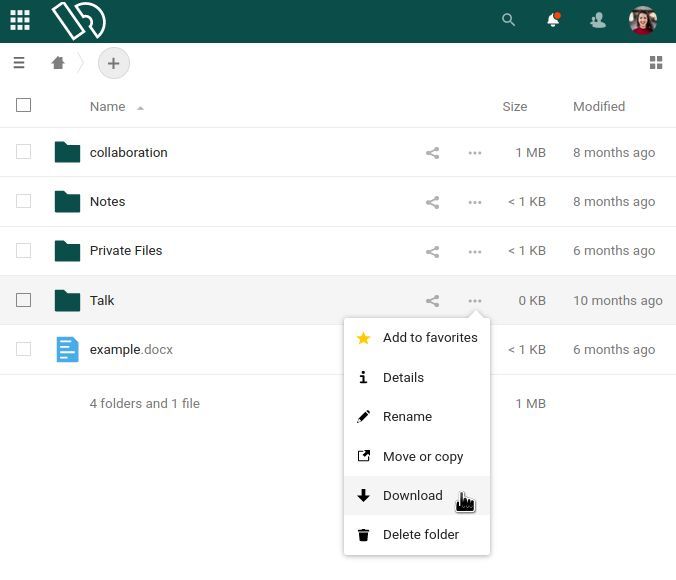
Task: Choose Download from the context menu
Action: click(x=412, y=495)
